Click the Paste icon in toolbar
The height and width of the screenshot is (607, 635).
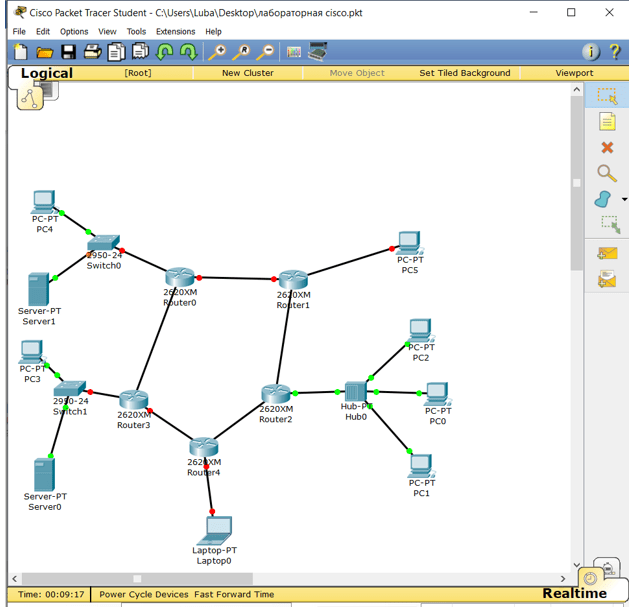point(141,51)
